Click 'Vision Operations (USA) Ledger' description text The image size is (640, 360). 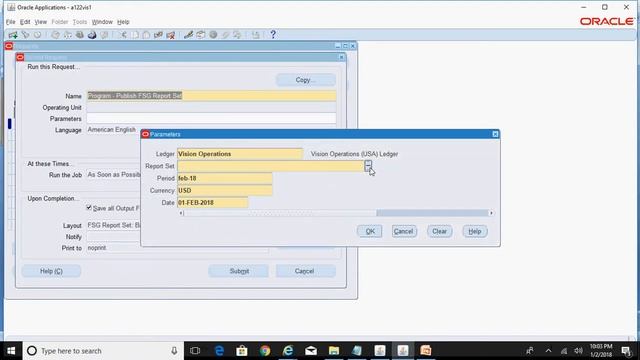pos(354,154)
